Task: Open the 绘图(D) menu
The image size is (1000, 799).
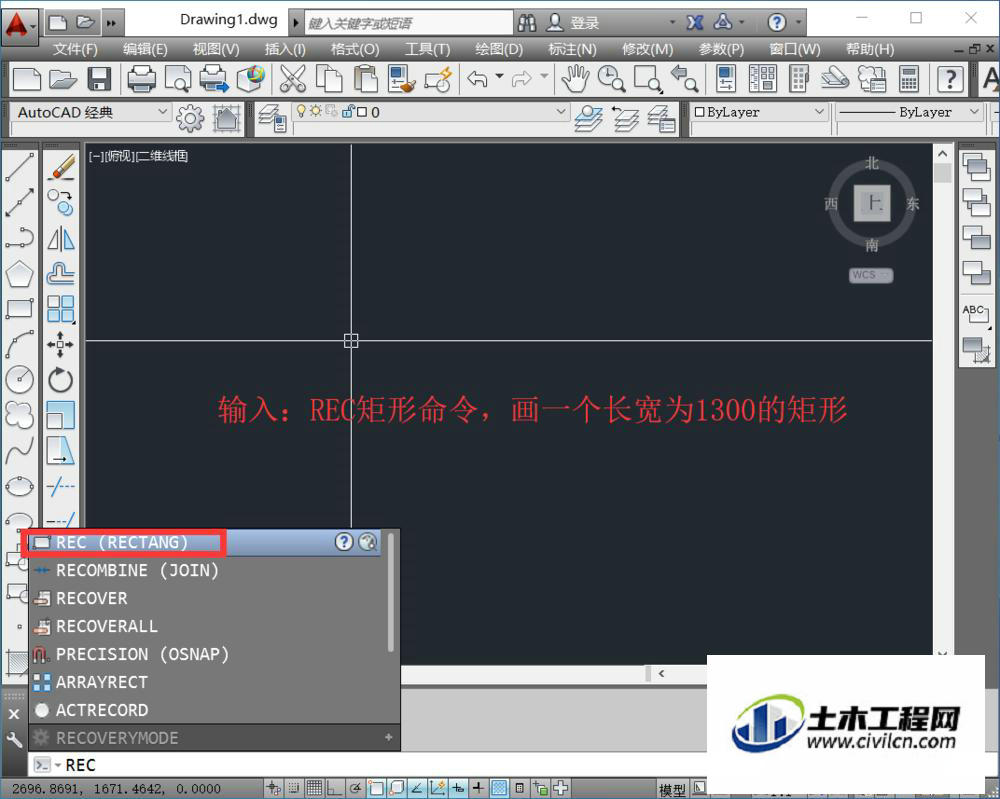Action: point(499,49)
